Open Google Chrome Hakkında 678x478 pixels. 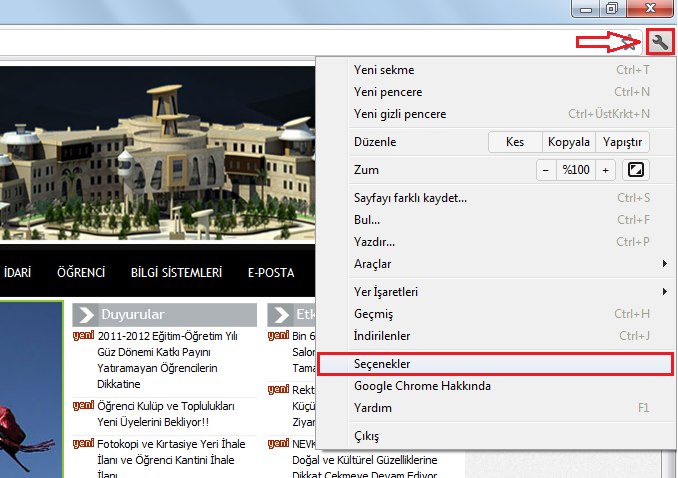pyautogui.click(x=422, y=386)
